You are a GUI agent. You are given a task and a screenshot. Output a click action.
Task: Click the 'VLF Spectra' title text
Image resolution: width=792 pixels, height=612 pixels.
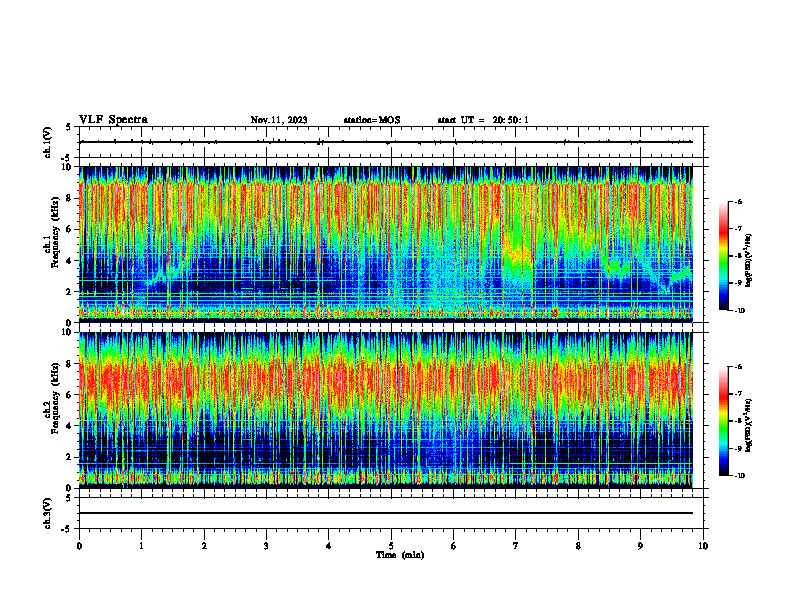[114, 120]
